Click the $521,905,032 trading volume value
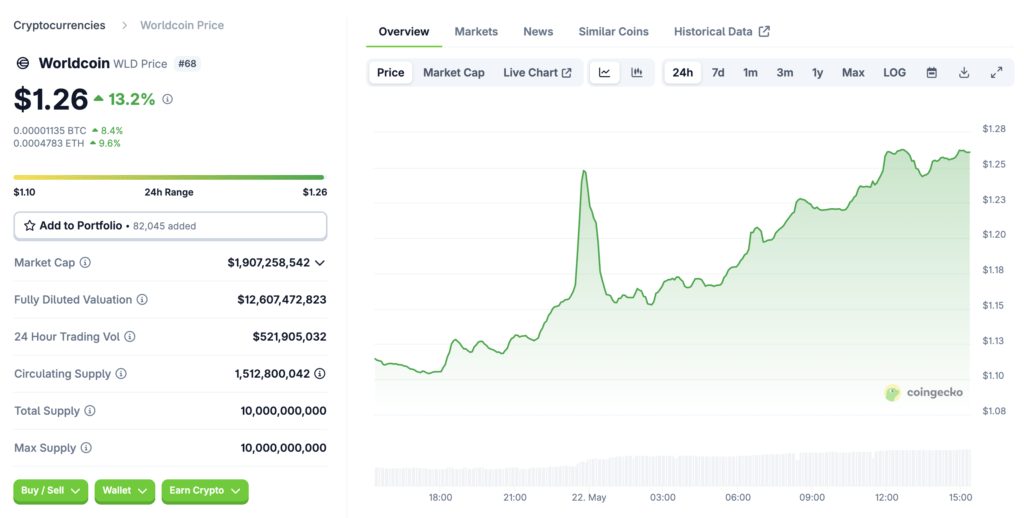1024x518 pixels. tap(289, 337)
